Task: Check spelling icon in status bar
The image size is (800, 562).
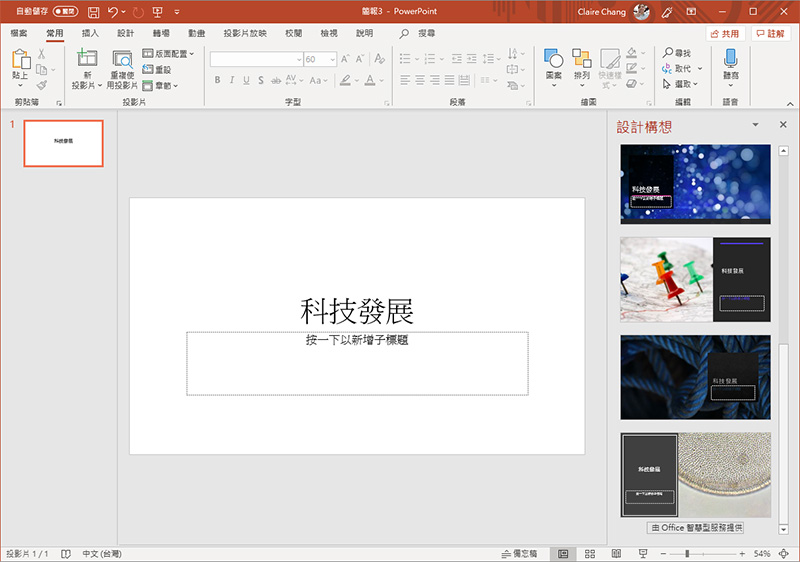Action: point(66,554)
